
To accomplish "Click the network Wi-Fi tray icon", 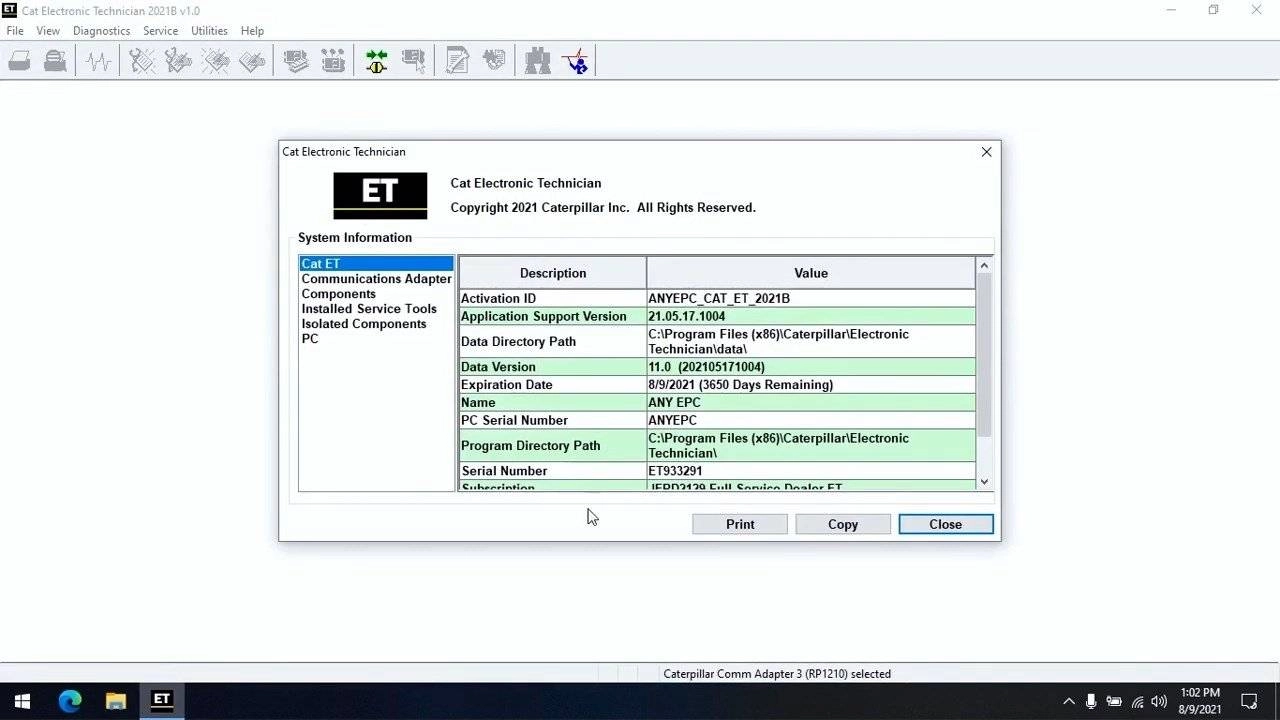I will (1137, 702).
